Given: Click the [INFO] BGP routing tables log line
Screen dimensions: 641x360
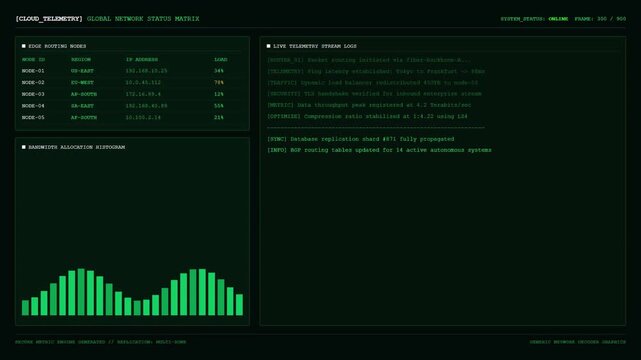Looking at the screenshot, I should tap(379, 150).
